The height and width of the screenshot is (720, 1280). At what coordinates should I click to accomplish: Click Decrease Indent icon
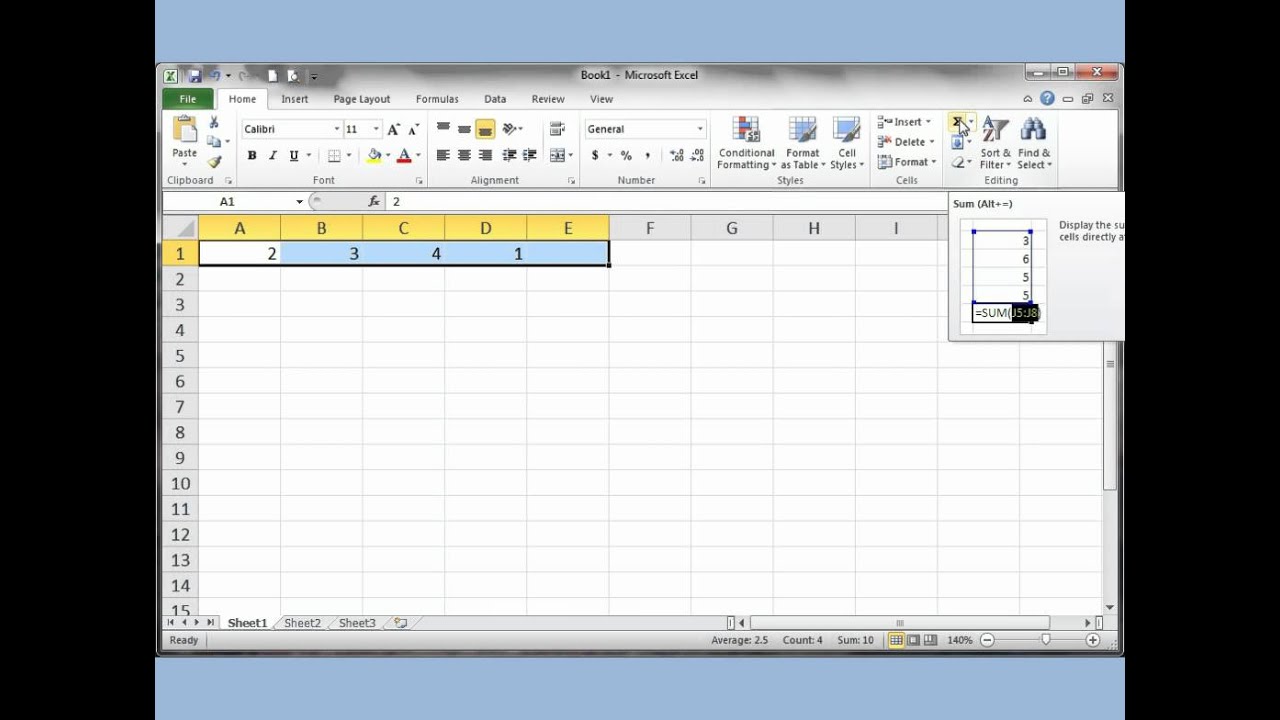pyautogui.click(x=509, y=155)
